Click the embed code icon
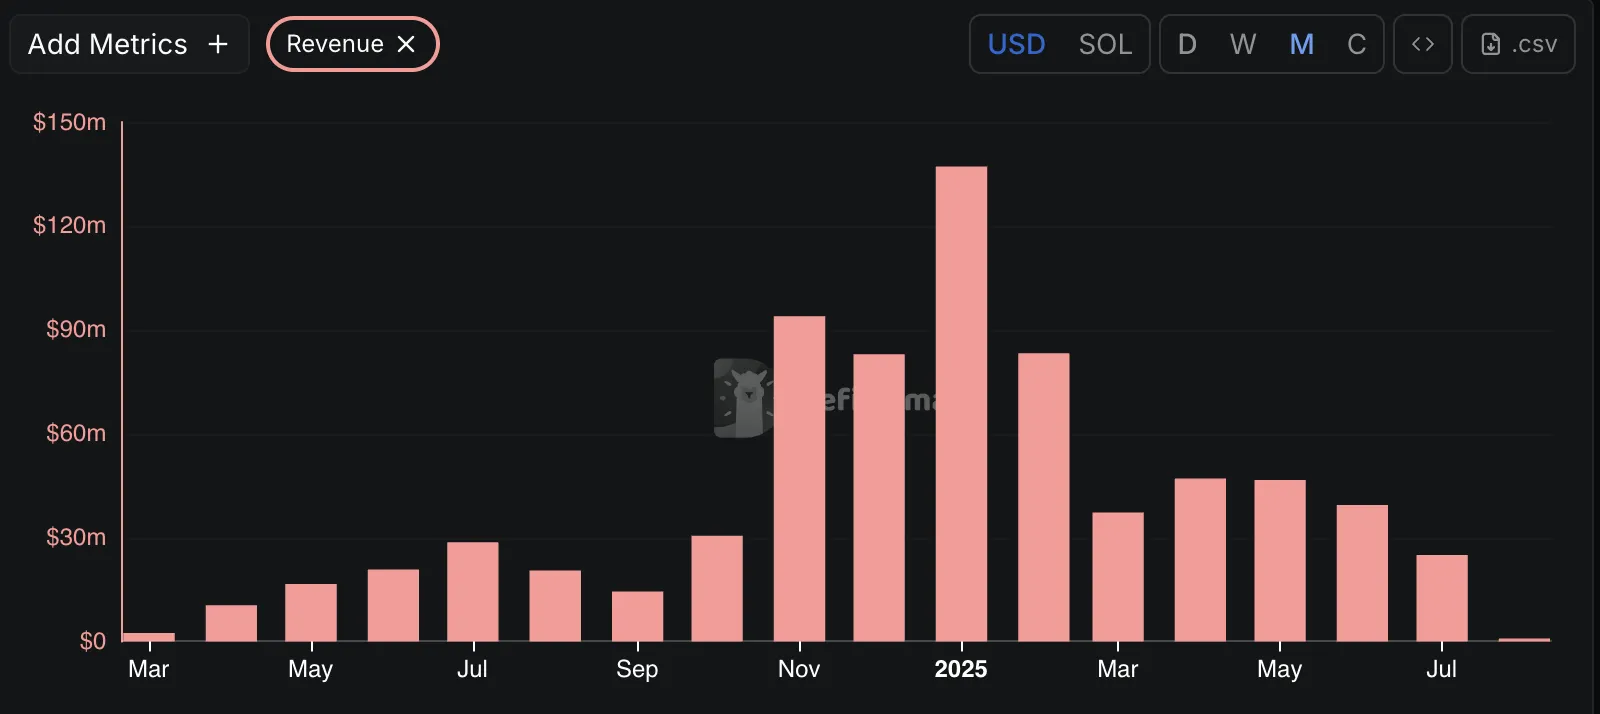Image resolution: width=1600 pixels, height=714 pixels. [1422, 44]
